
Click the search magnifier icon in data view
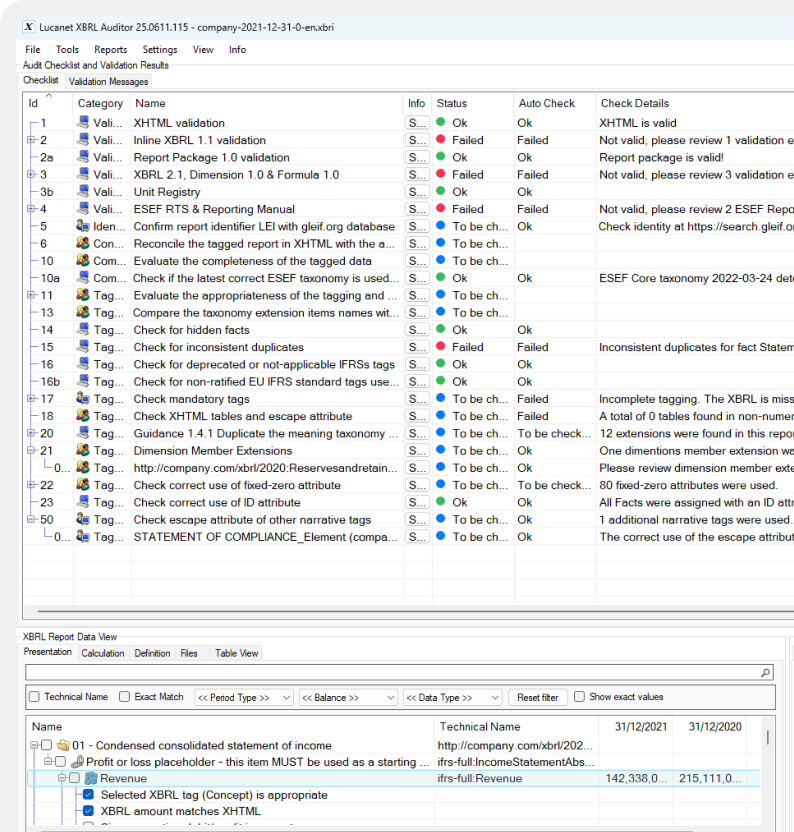coord(766,674)
